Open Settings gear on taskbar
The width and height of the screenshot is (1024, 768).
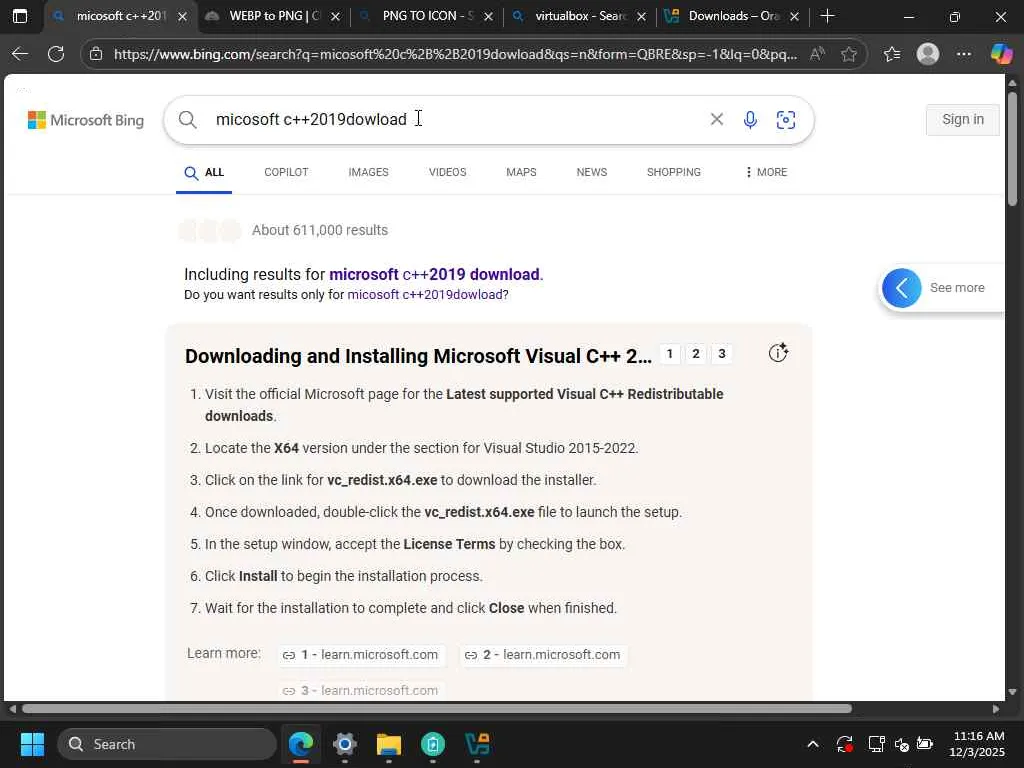click(345, 744)
